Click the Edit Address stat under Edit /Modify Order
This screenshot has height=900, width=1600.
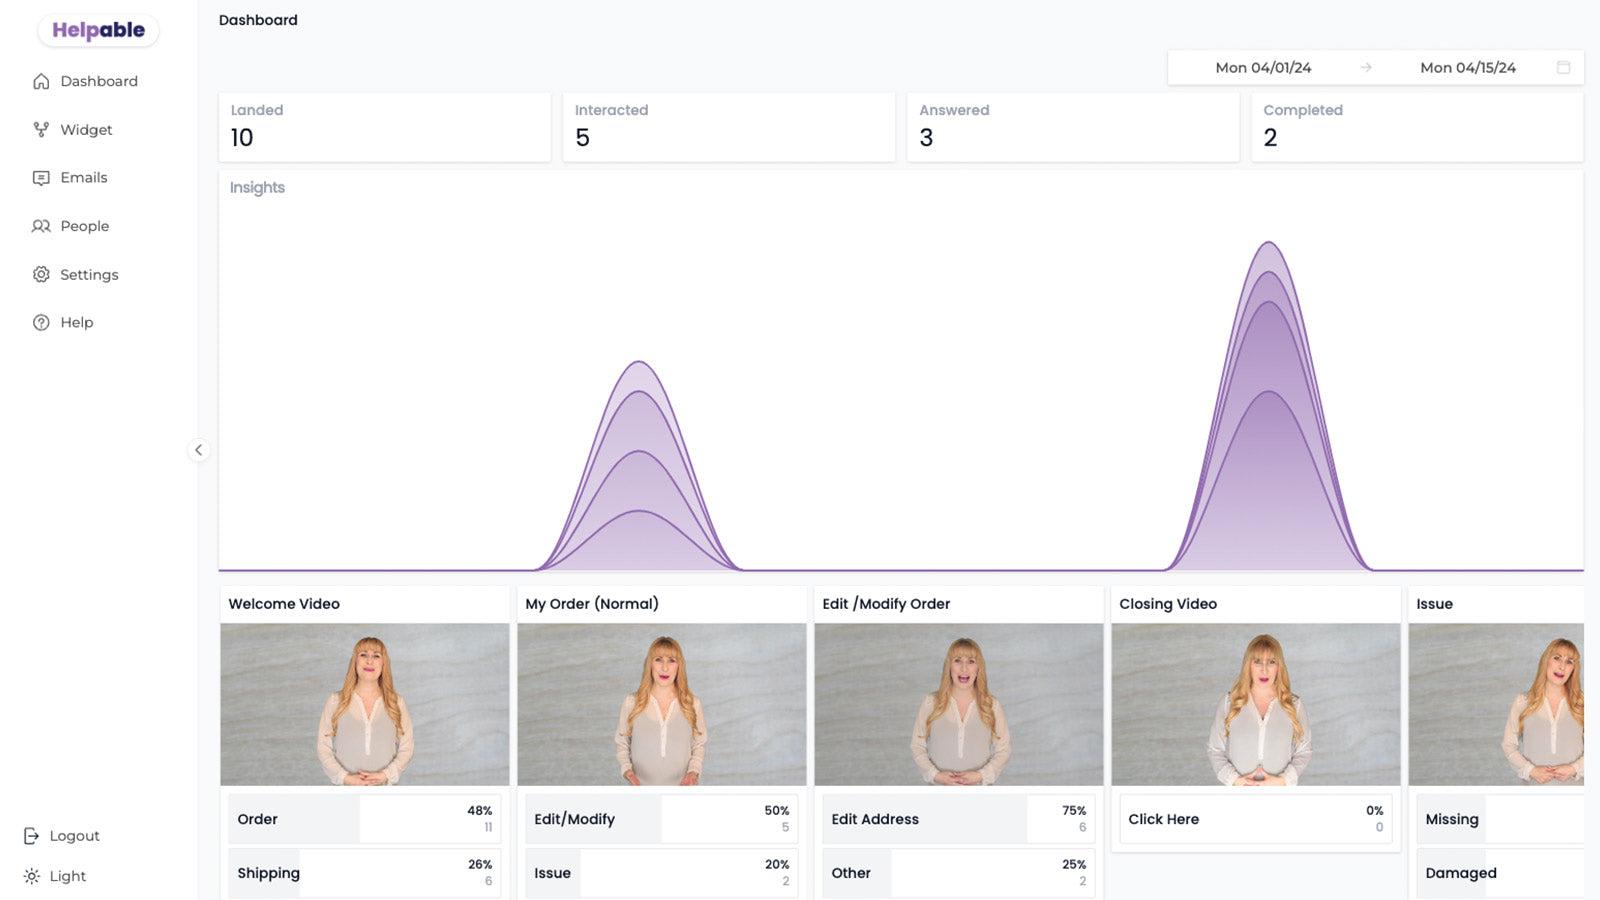(957, 818)
